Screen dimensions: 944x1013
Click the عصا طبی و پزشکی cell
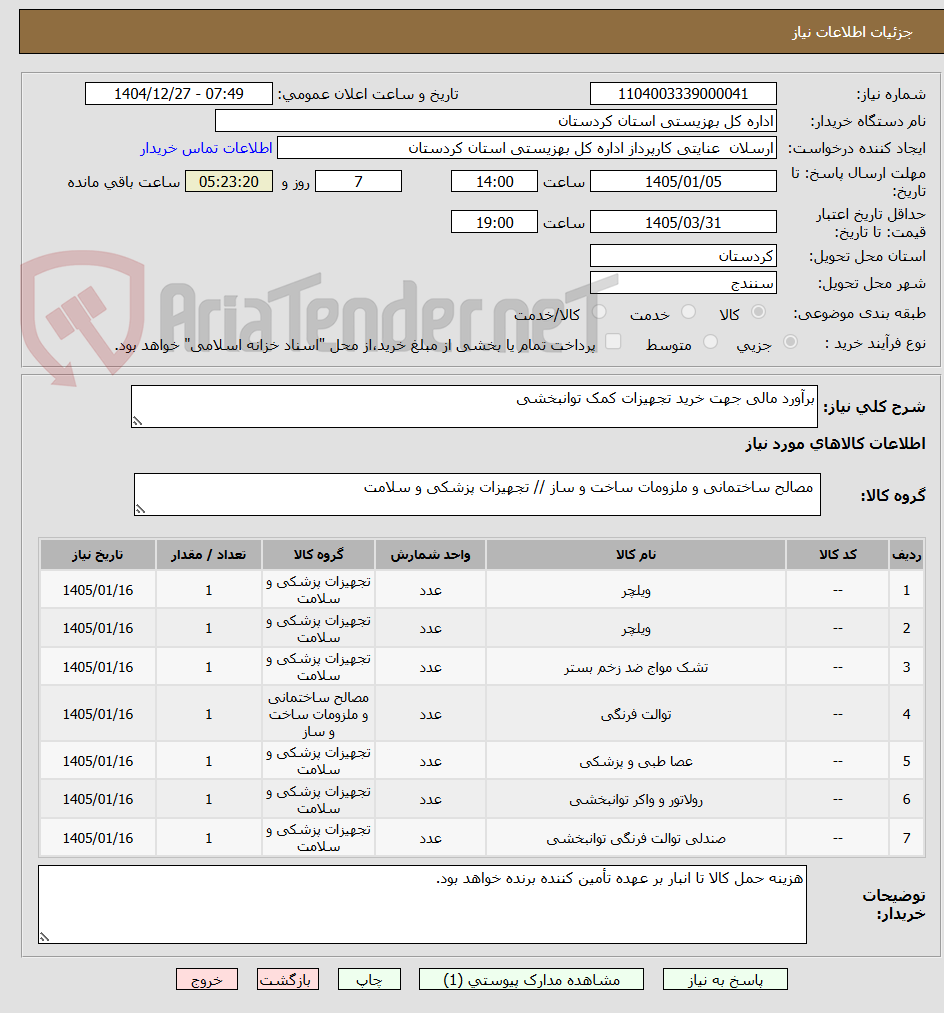(x=636, y=762)
